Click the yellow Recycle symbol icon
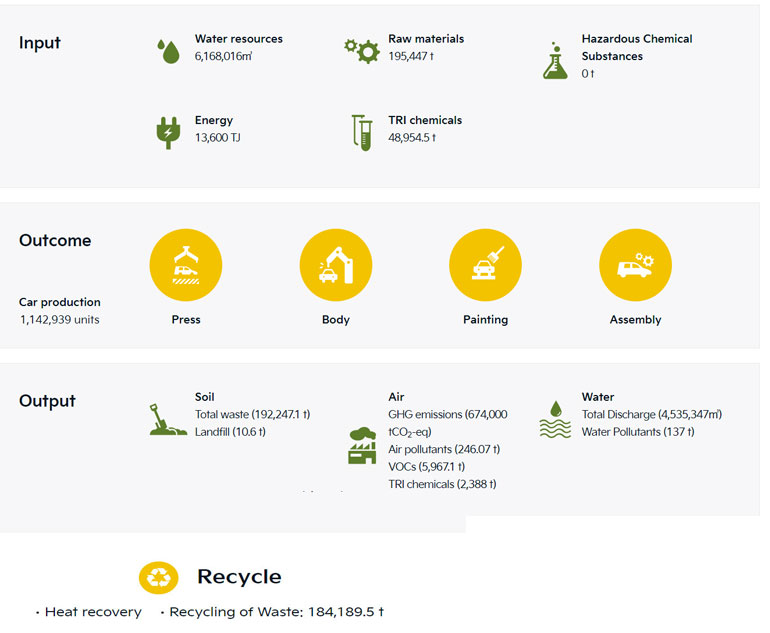770x633 pixels. click(x=158, y=577)
